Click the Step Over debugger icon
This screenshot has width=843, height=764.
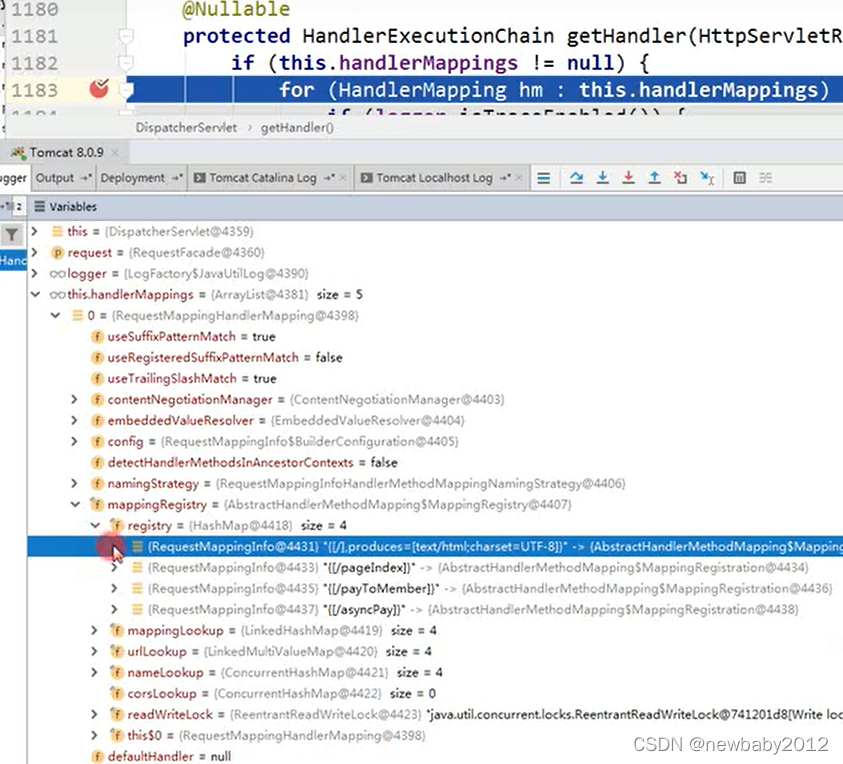pyautogui.click(x=576, y=177)
